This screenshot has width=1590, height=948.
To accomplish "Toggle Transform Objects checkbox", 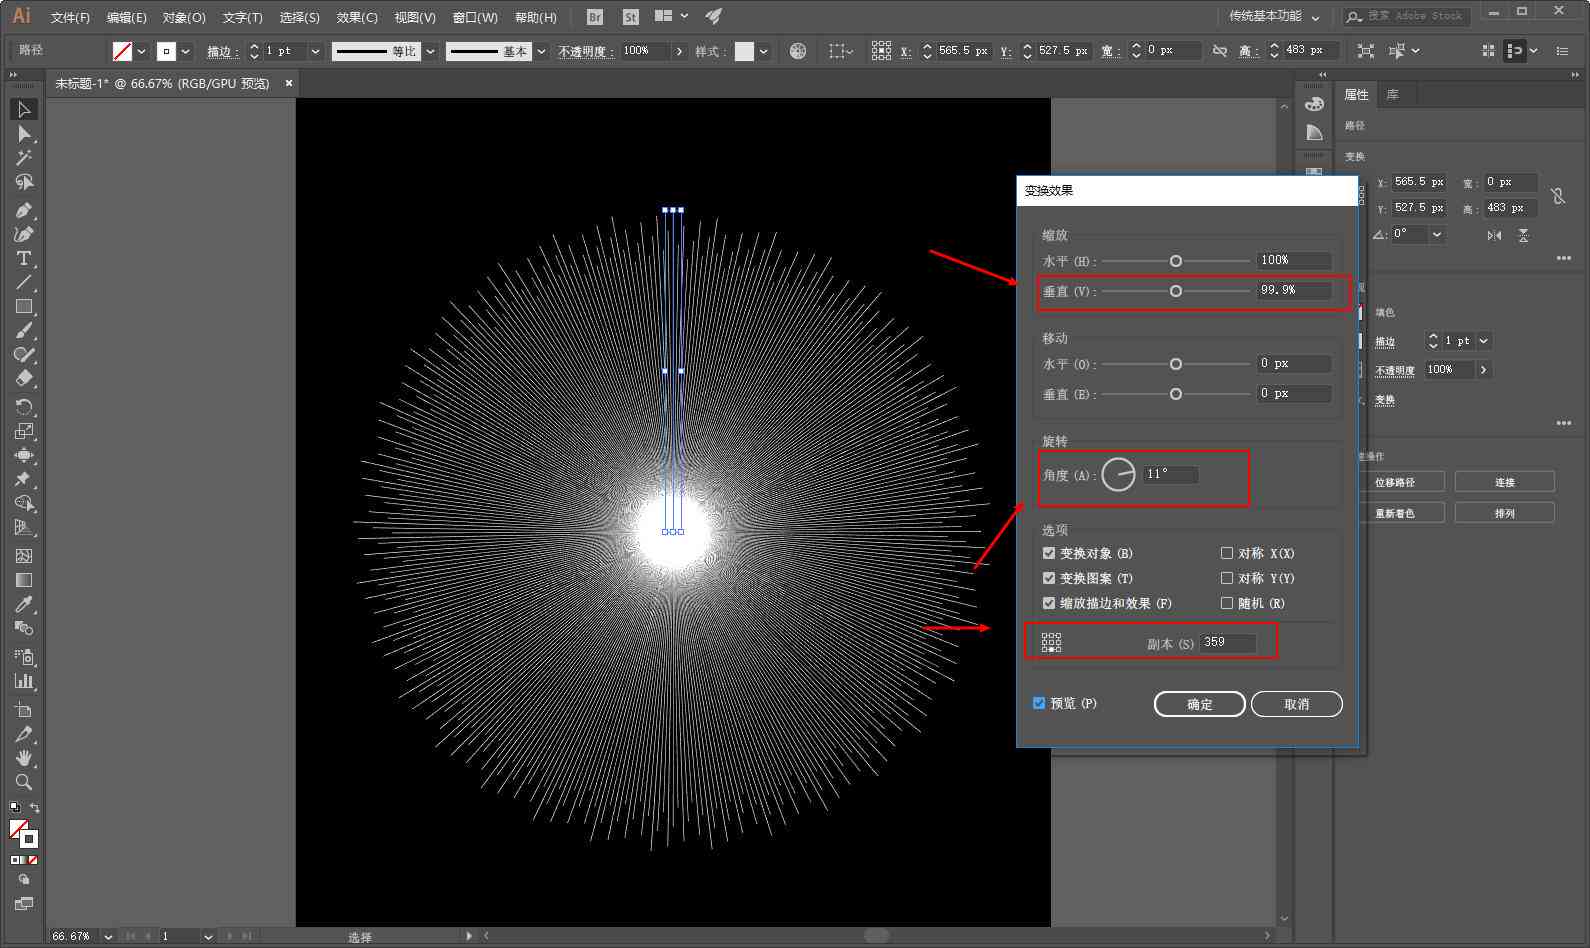I will point(1049,553).
